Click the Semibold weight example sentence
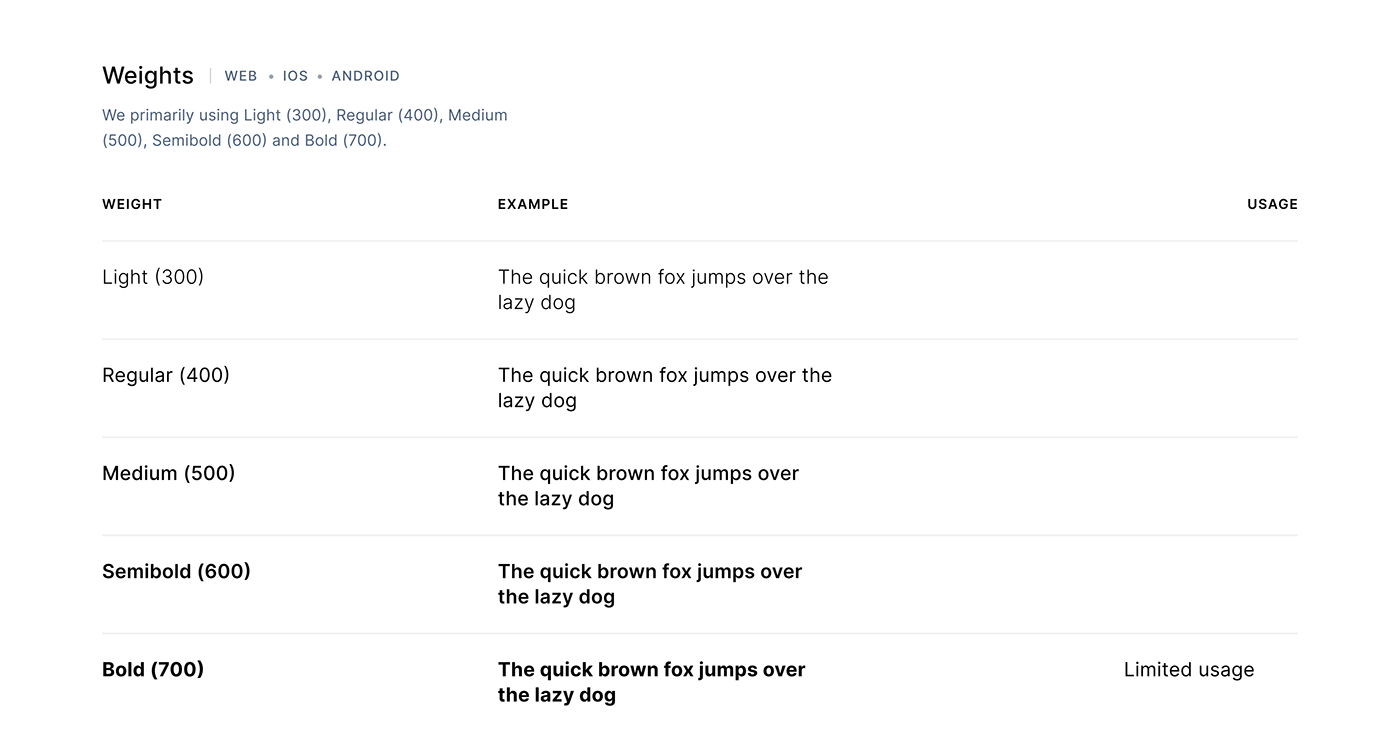This screenshot has height=754, width=1400. point(651,584)
